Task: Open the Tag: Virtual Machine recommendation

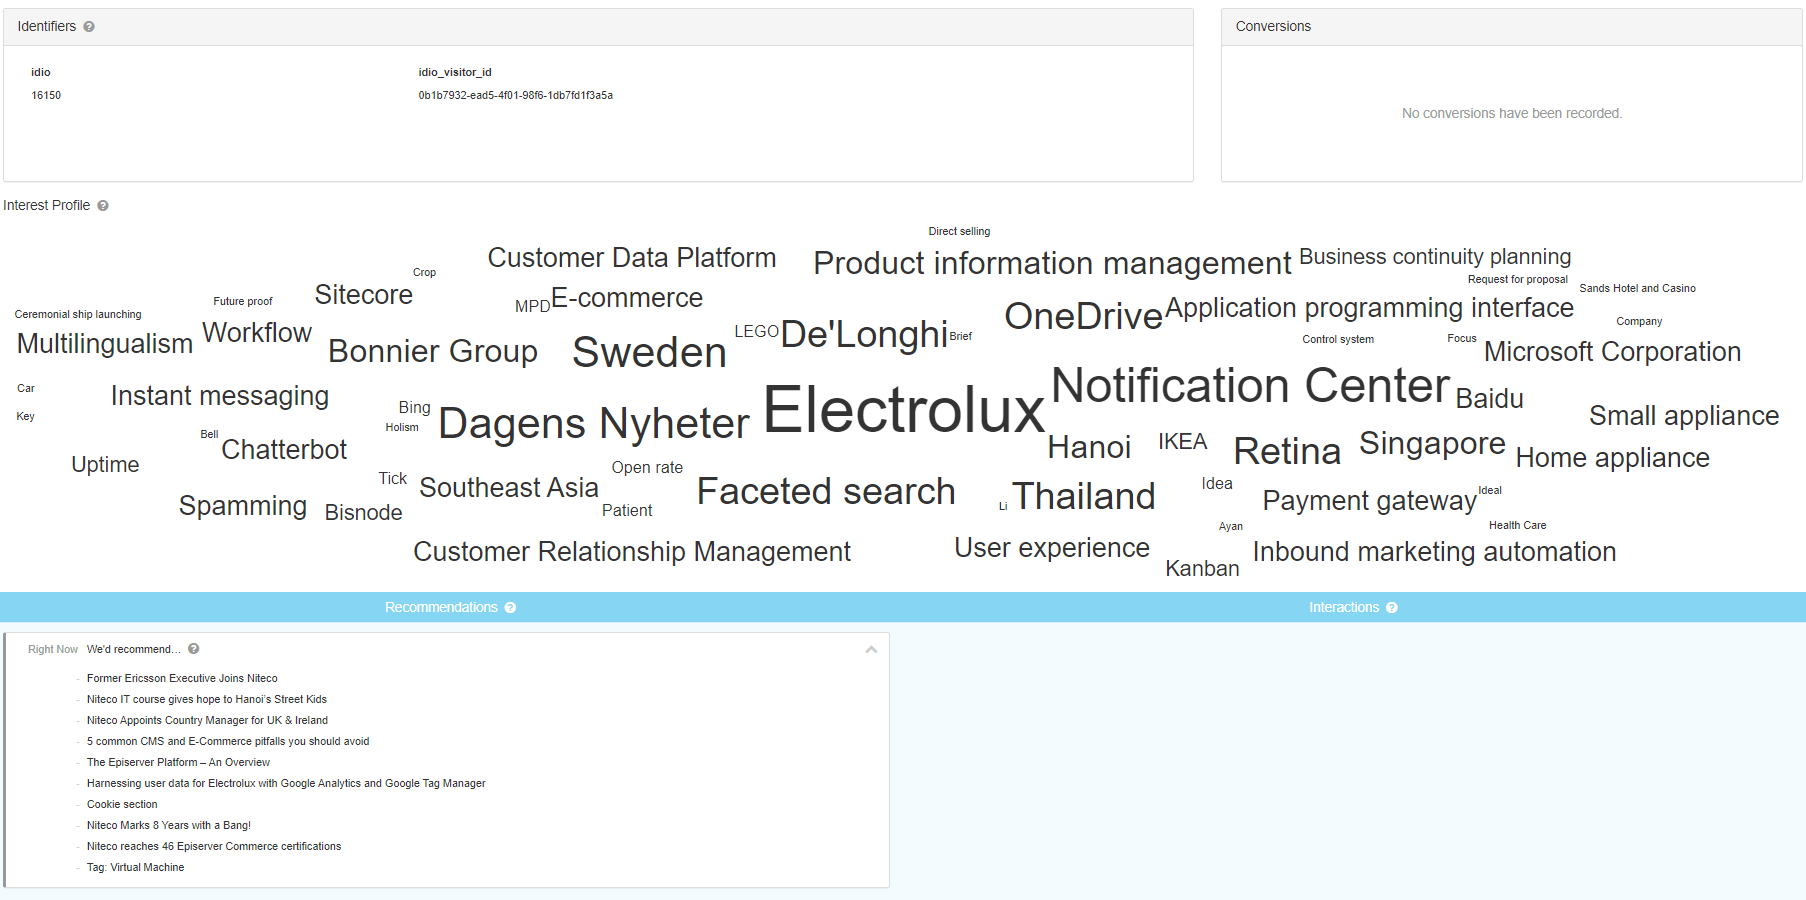Action: (x=135, y=867)
